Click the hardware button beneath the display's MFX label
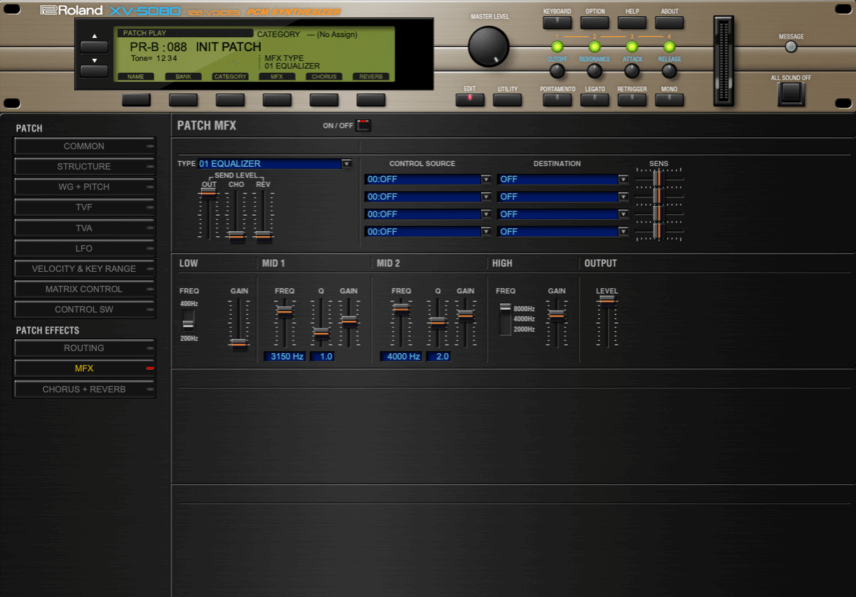Screen dimensions: 856x597 click(277, 100)
